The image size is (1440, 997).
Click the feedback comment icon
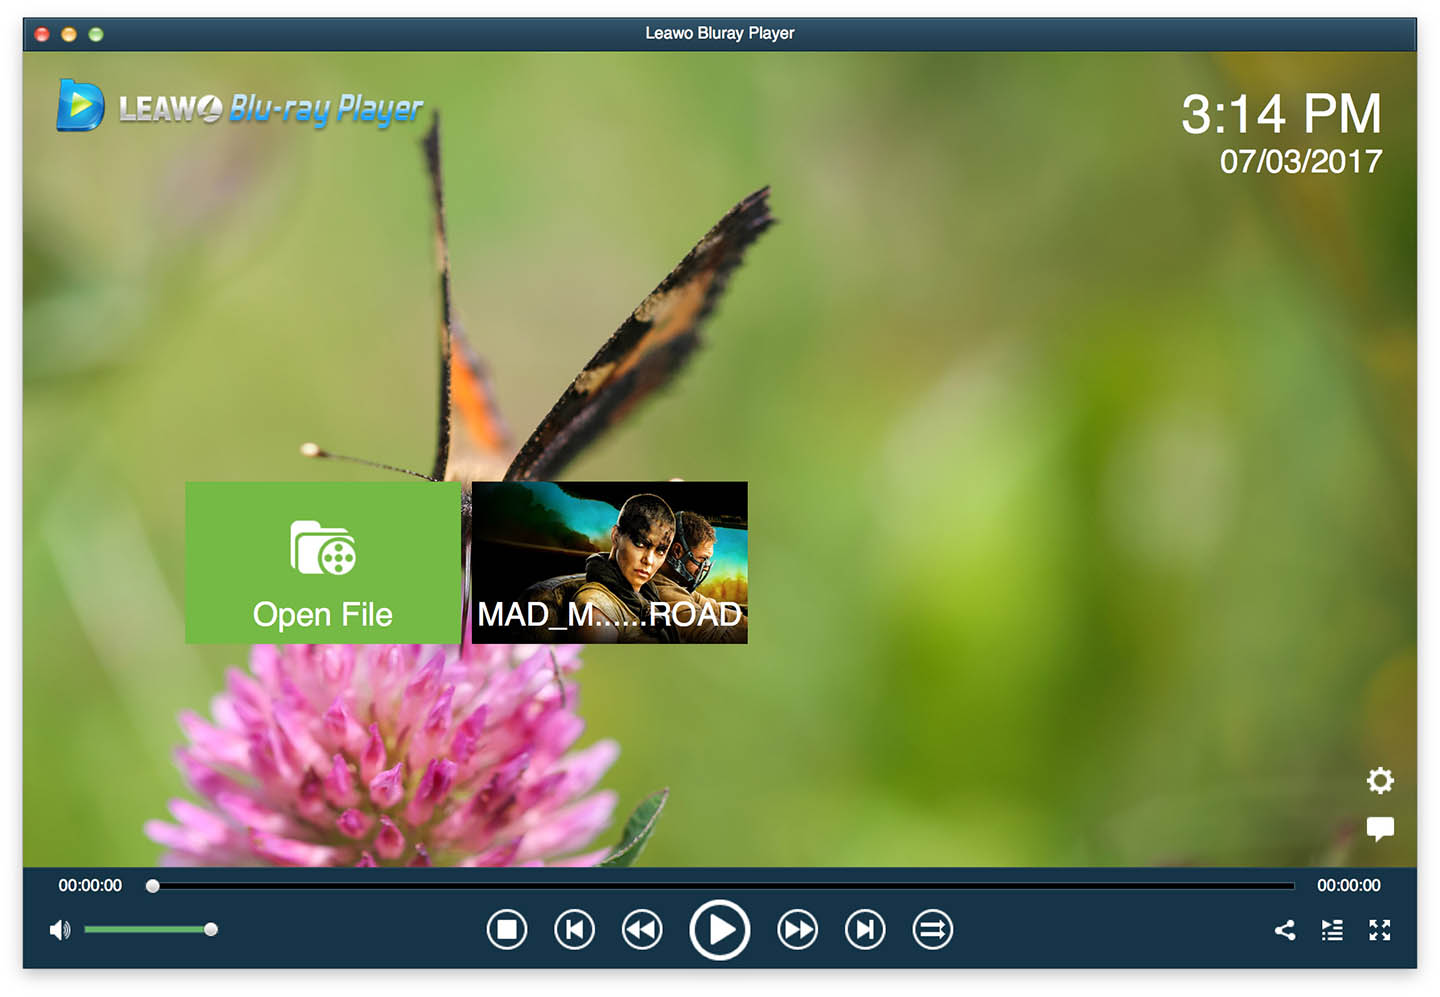pos(1381,827)
